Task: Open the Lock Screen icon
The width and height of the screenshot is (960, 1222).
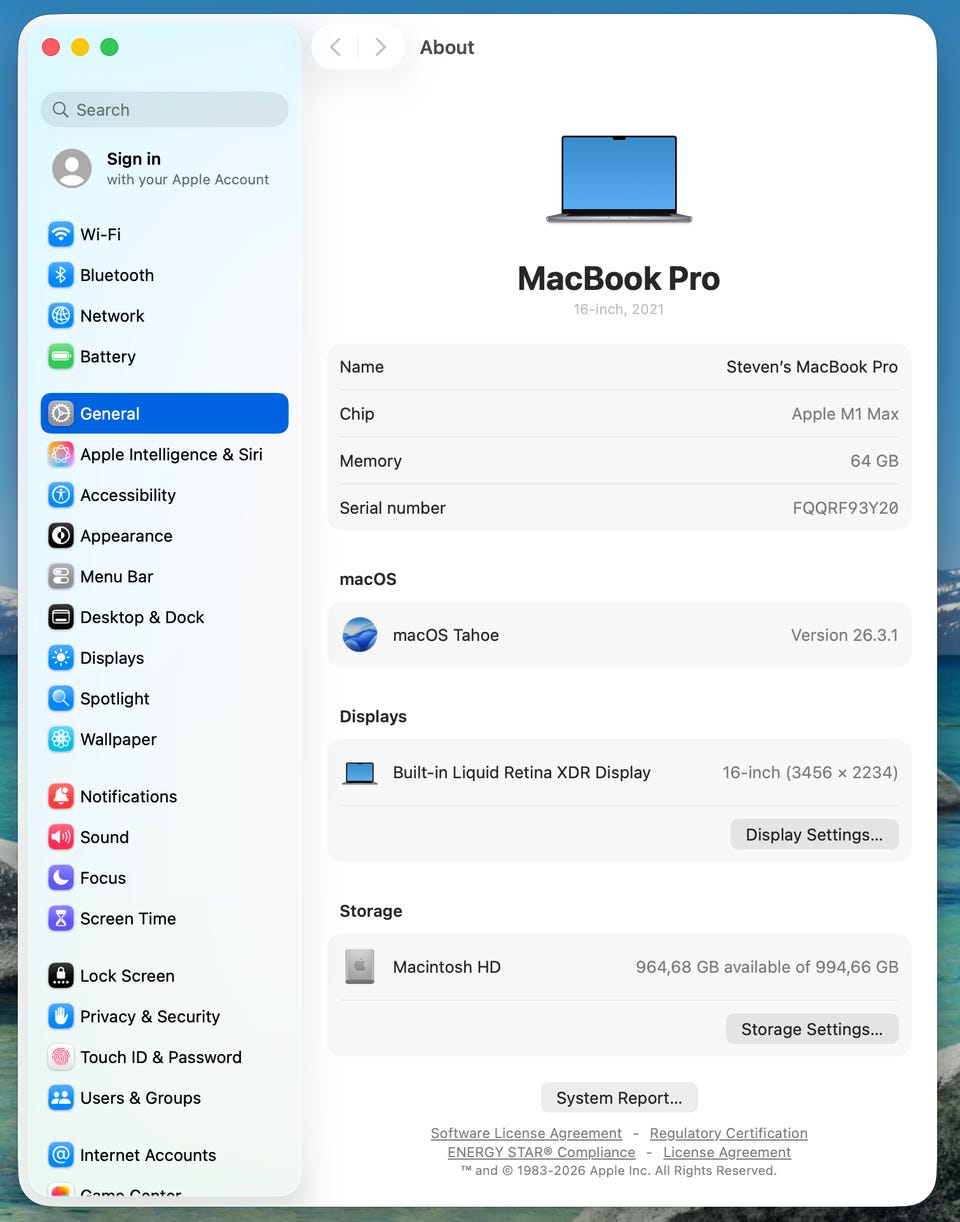Action: (x=61, y=976)
